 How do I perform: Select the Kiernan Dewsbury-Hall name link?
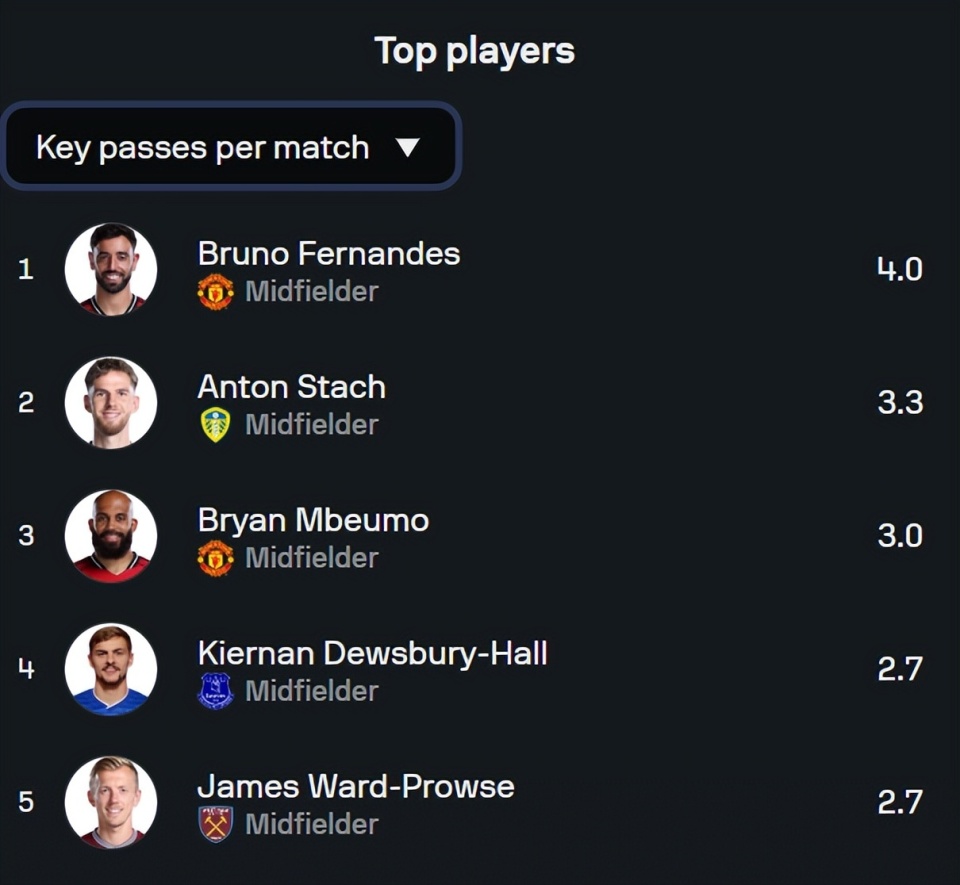click(372, 653)
